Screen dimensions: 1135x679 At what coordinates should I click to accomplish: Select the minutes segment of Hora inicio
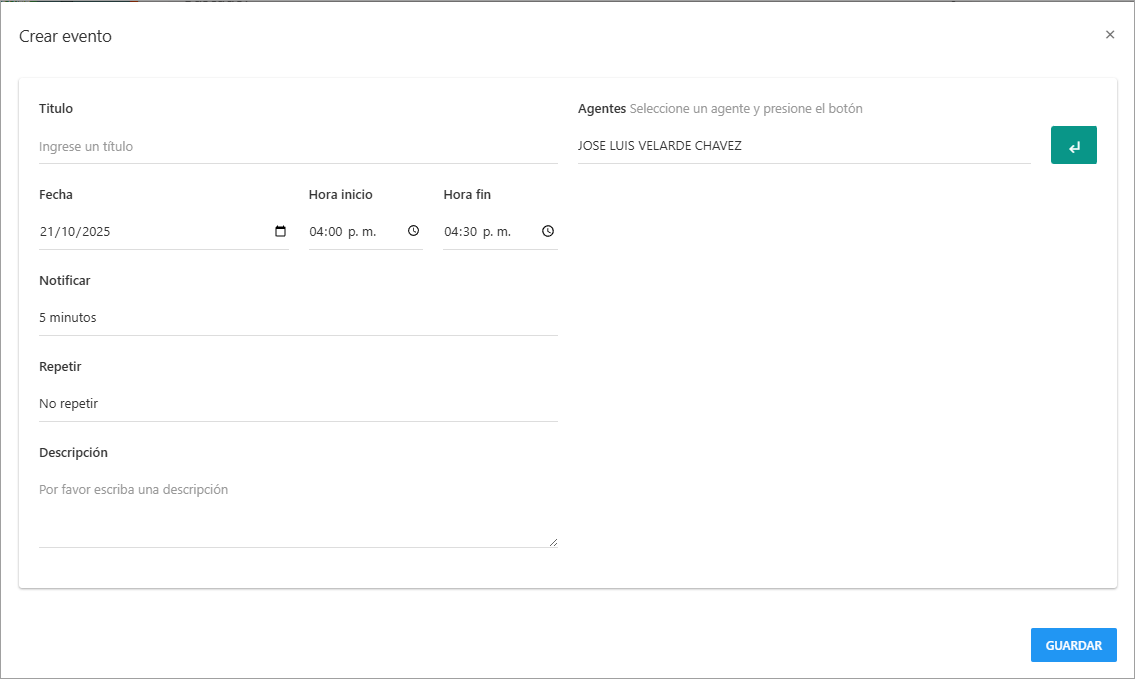coord(335,232)
